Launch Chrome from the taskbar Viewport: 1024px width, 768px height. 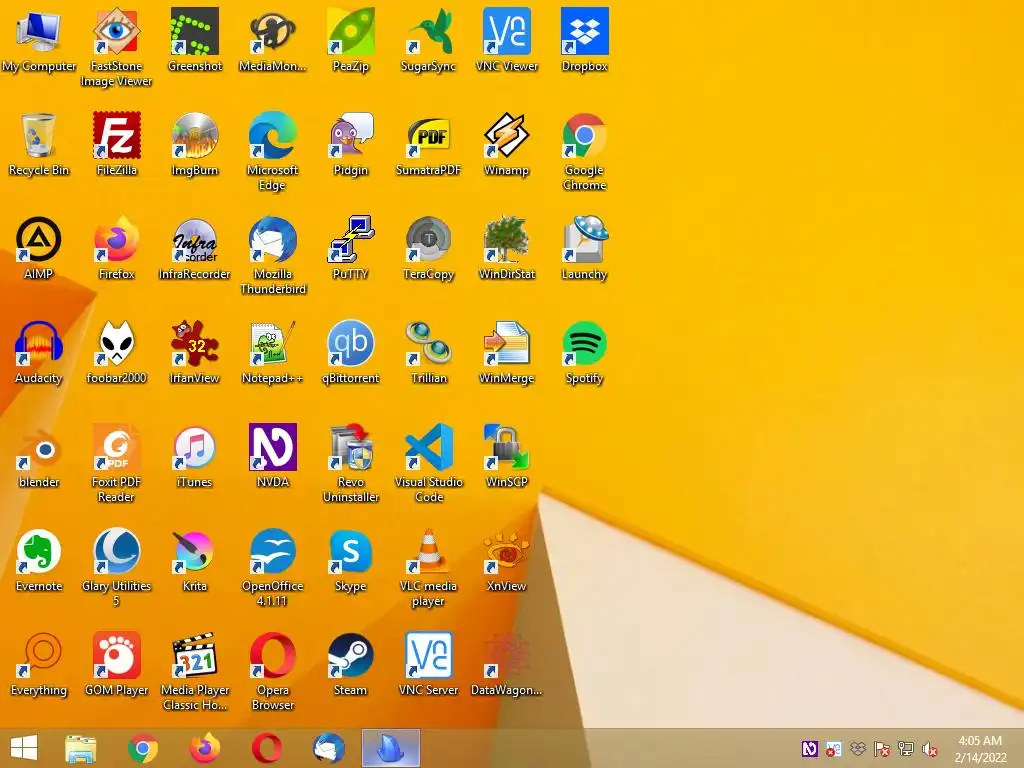click(143, 748)
